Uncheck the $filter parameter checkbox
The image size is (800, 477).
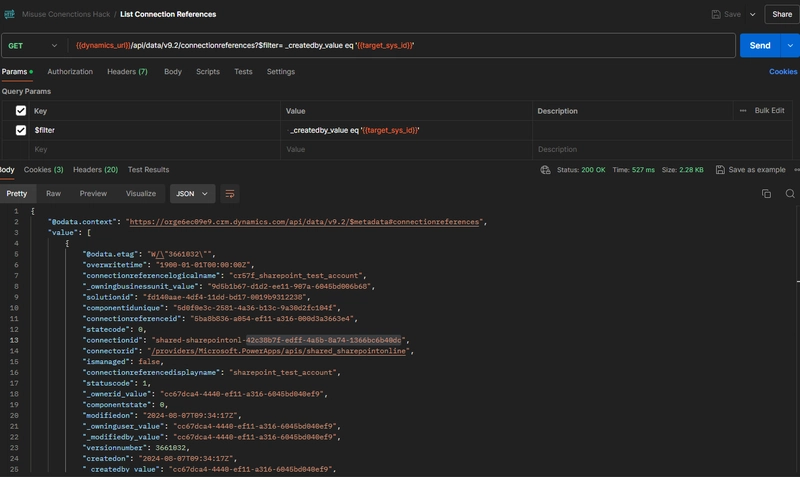pyautogui.click(x=21, y=130)
